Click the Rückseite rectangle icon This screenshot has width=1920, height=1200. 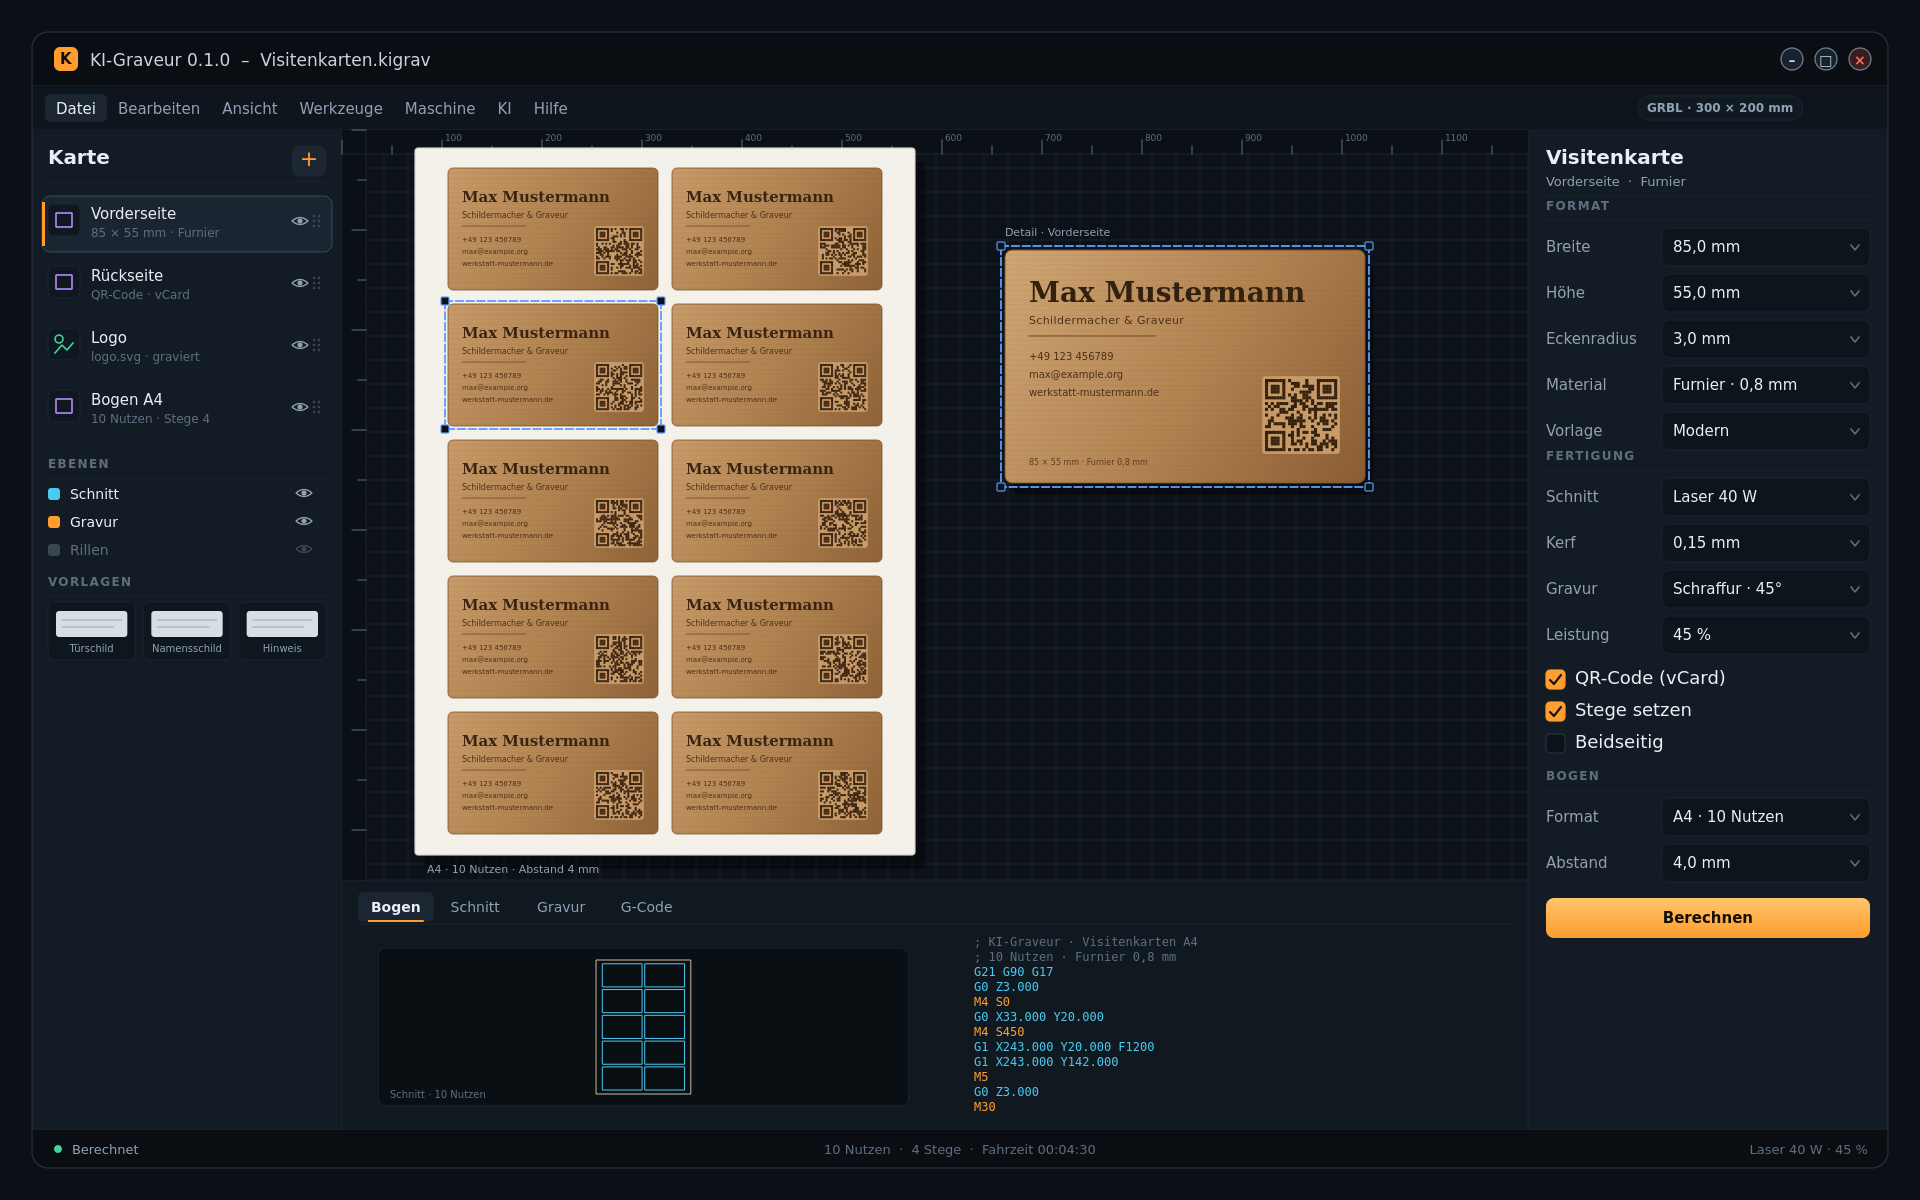pos(64,282)
